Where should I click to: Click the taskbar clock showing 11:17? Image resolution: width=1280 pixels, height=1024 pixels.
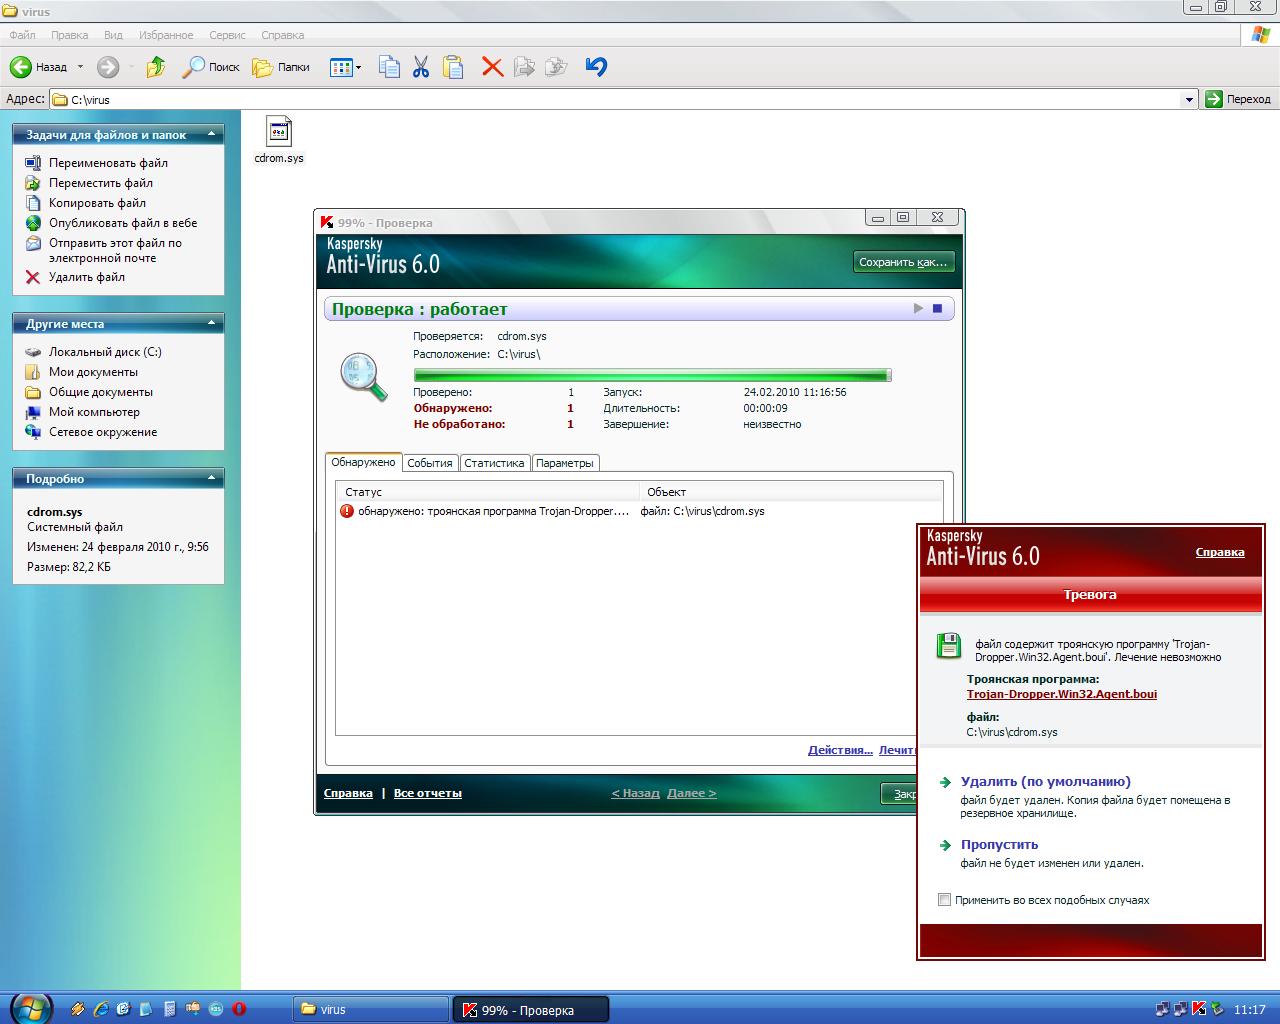pos(1250,1010)
